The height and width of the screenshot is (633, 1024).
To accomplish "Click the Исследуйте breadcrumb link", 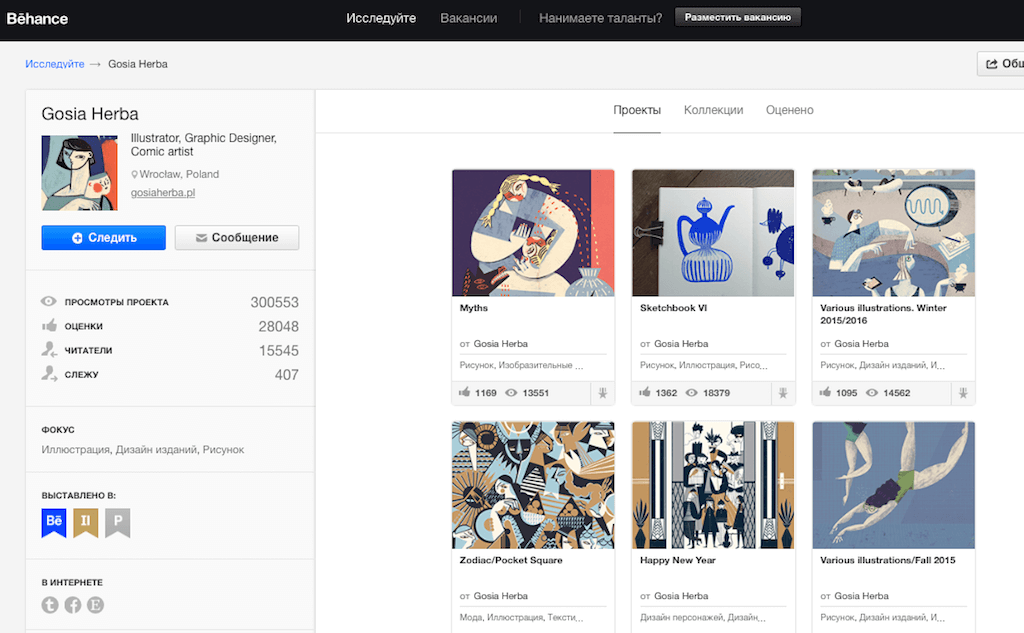I will click(x=55, y=64).
